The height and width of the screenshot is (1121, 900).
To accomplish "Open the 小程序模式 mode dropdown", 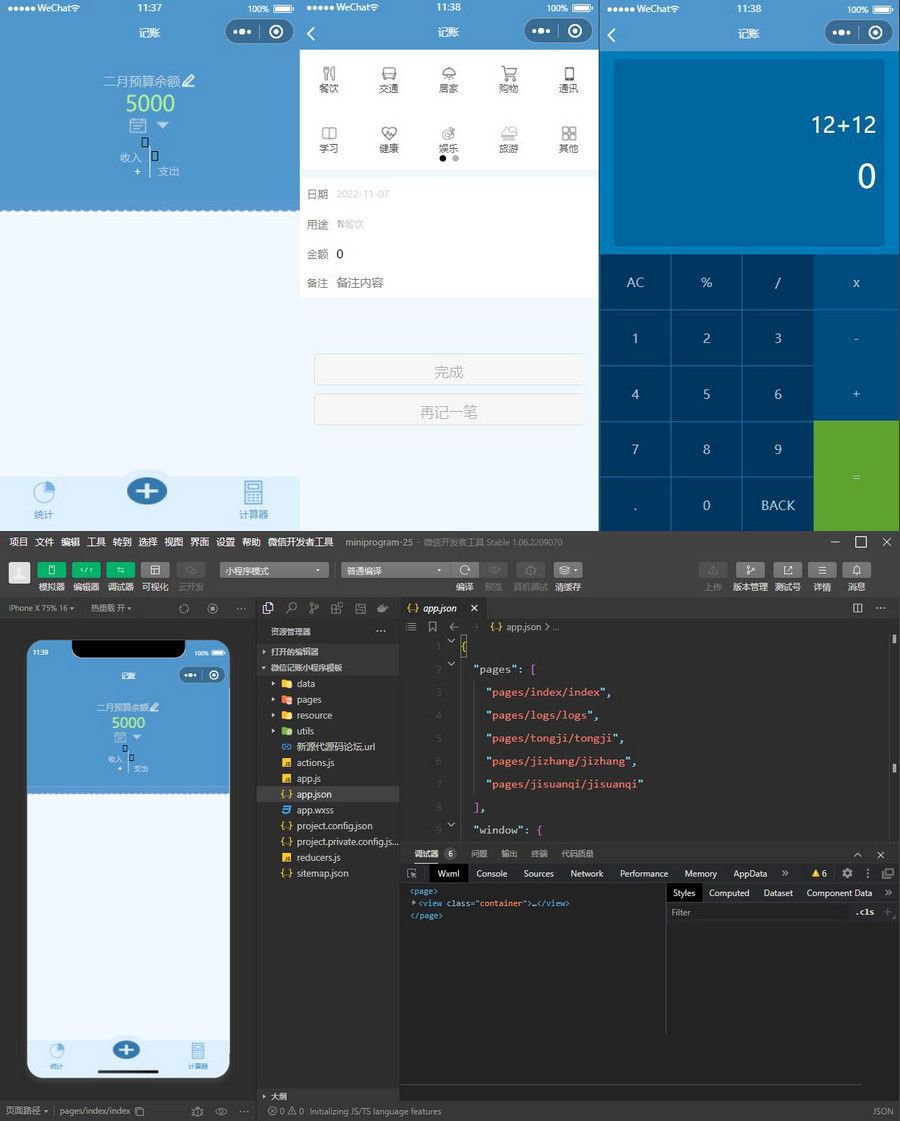I will tap(274, 570).
